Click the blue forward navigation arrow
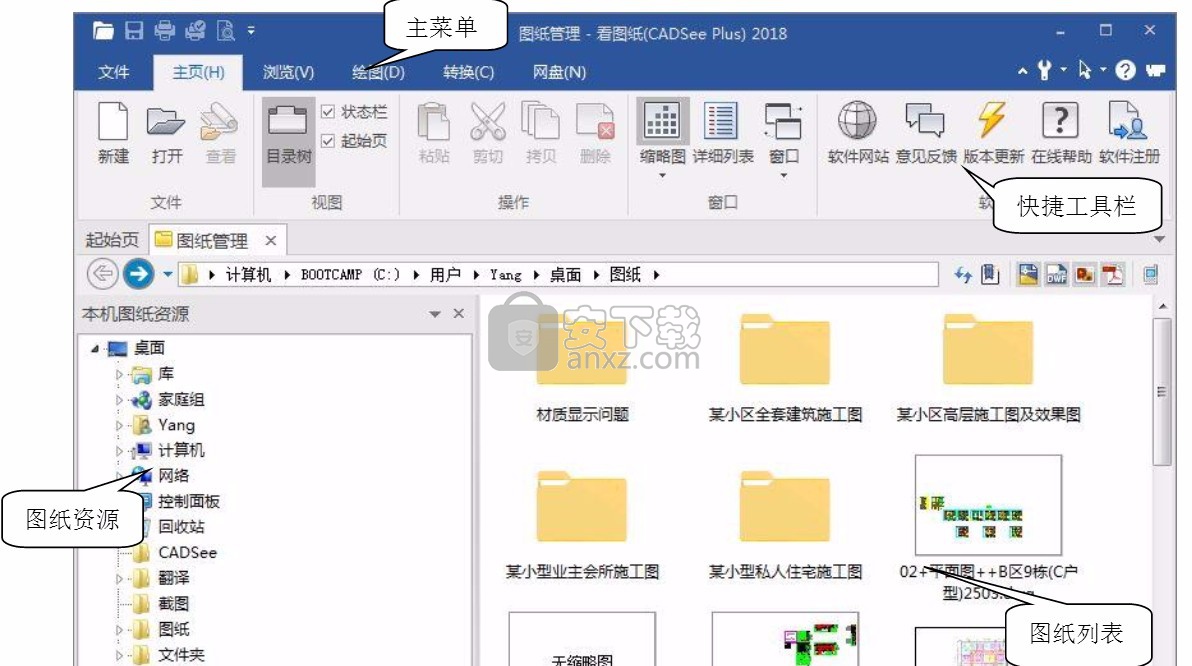This screenshot has height=666, width=1192. click(138, 274)
